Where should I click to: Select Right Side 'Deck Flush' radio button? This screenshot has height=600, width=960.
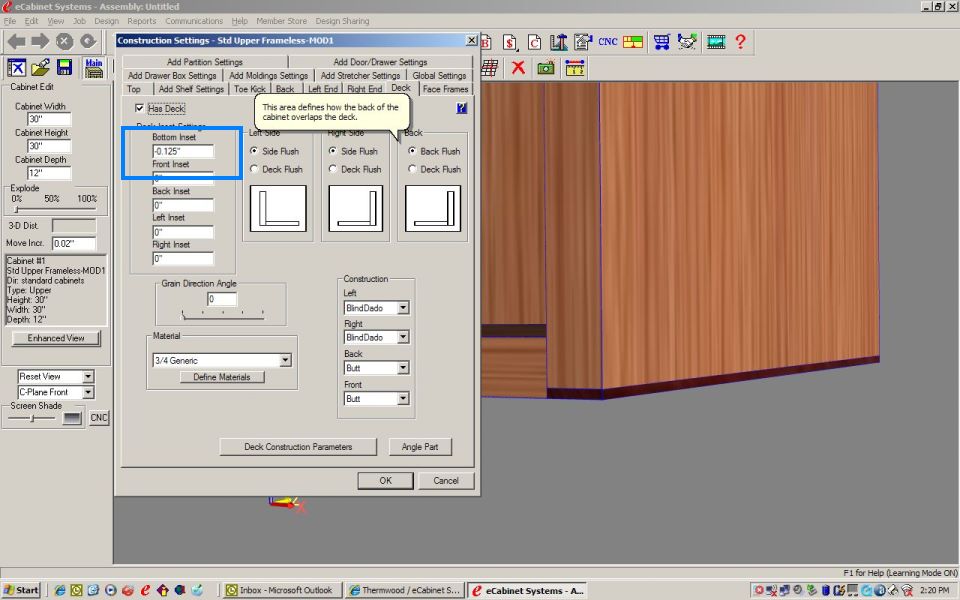pyautogui.click(x=332, y=169)
